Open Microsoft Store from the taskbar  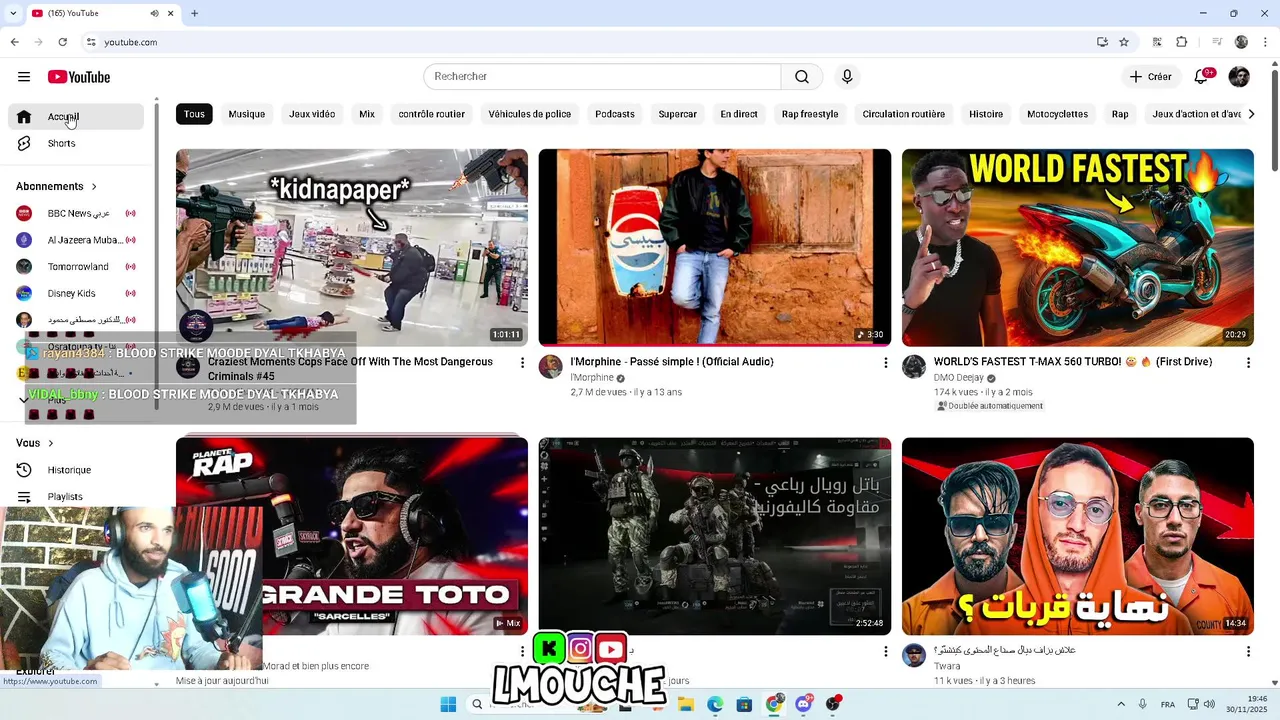[x=744, y=704]
